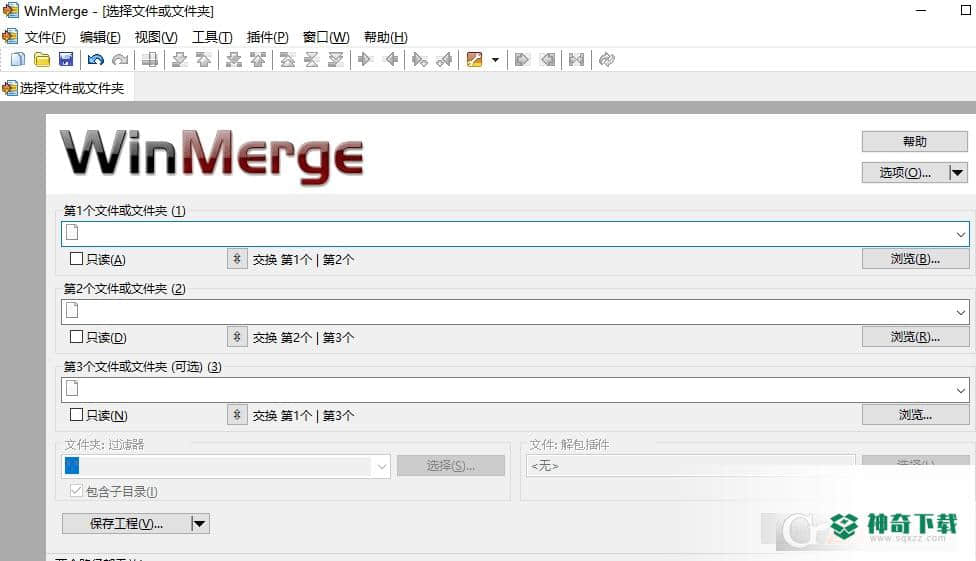Click the WinMerge icon in the title bar
976x561 pixels.
click(11, 11)
